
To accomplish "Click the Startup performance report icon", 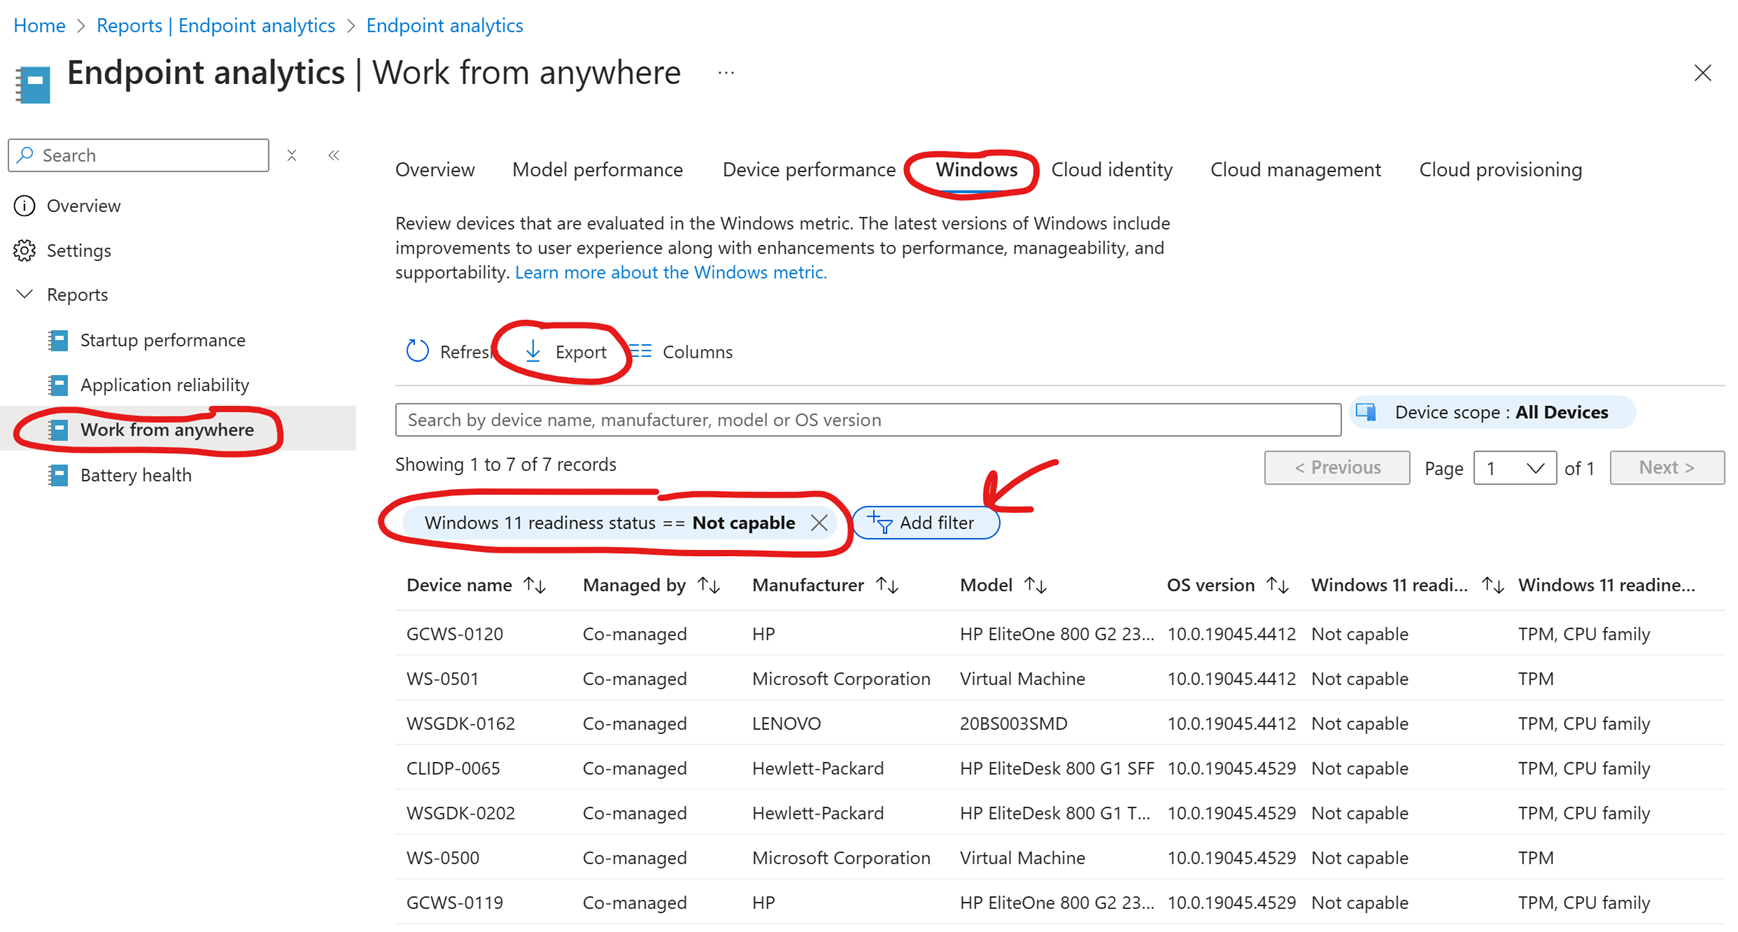I will pyautogui.click(x=59, y=340).
